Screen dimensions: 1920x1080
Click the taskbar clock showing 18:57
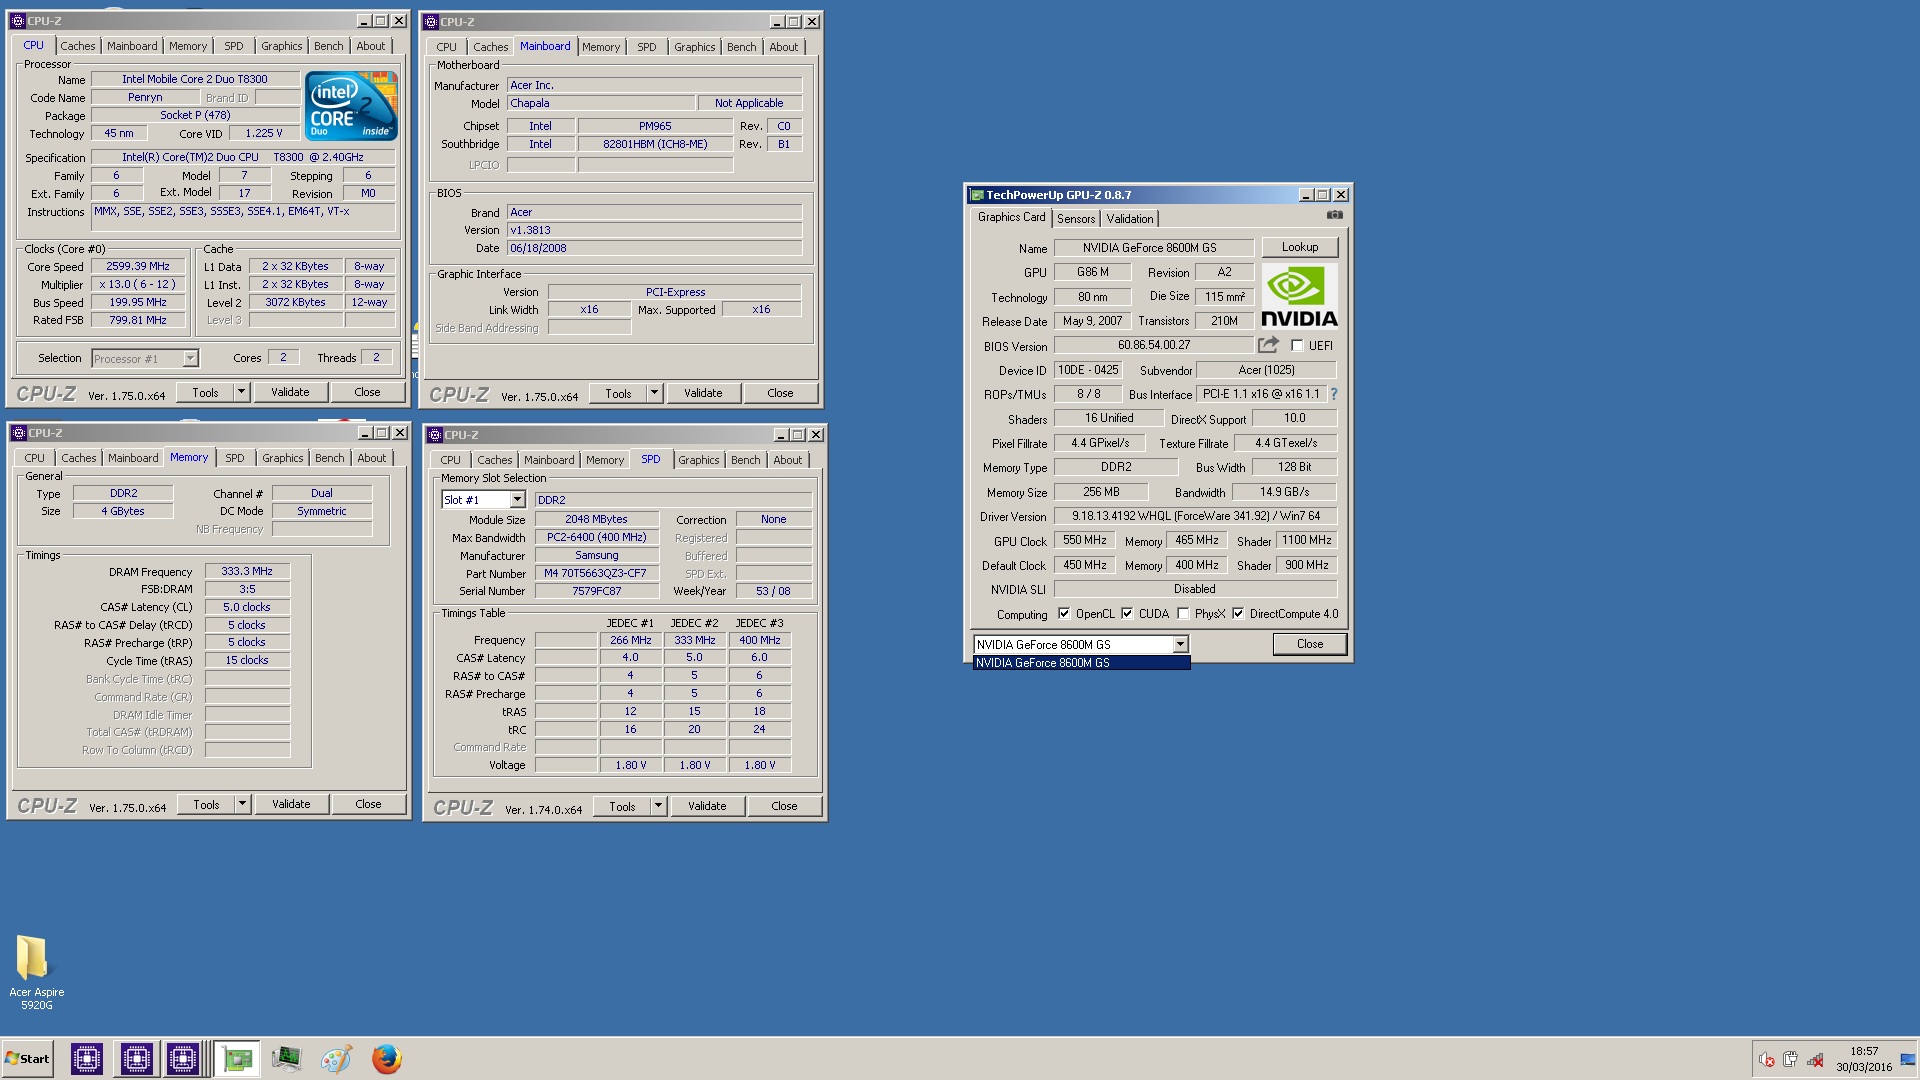[1864, 1052]
